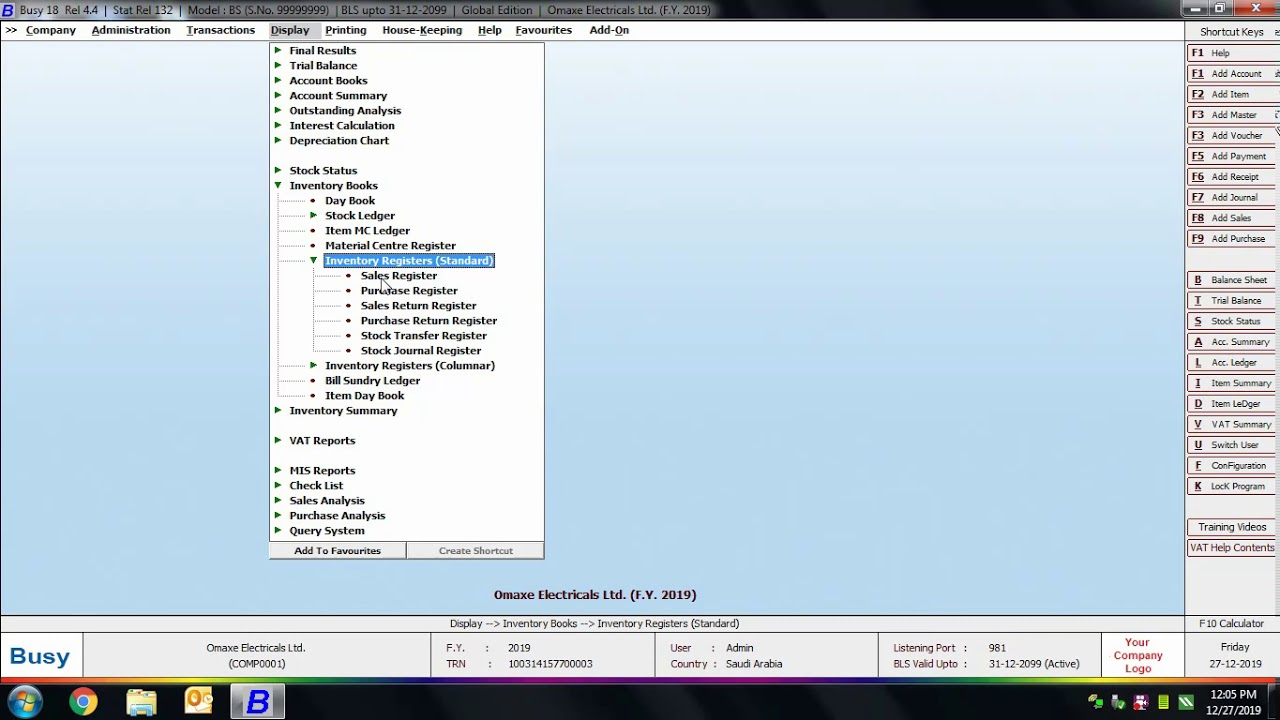Open the Company menu
The height and width of the screenshot is (720, 1280).
[51, 30]
